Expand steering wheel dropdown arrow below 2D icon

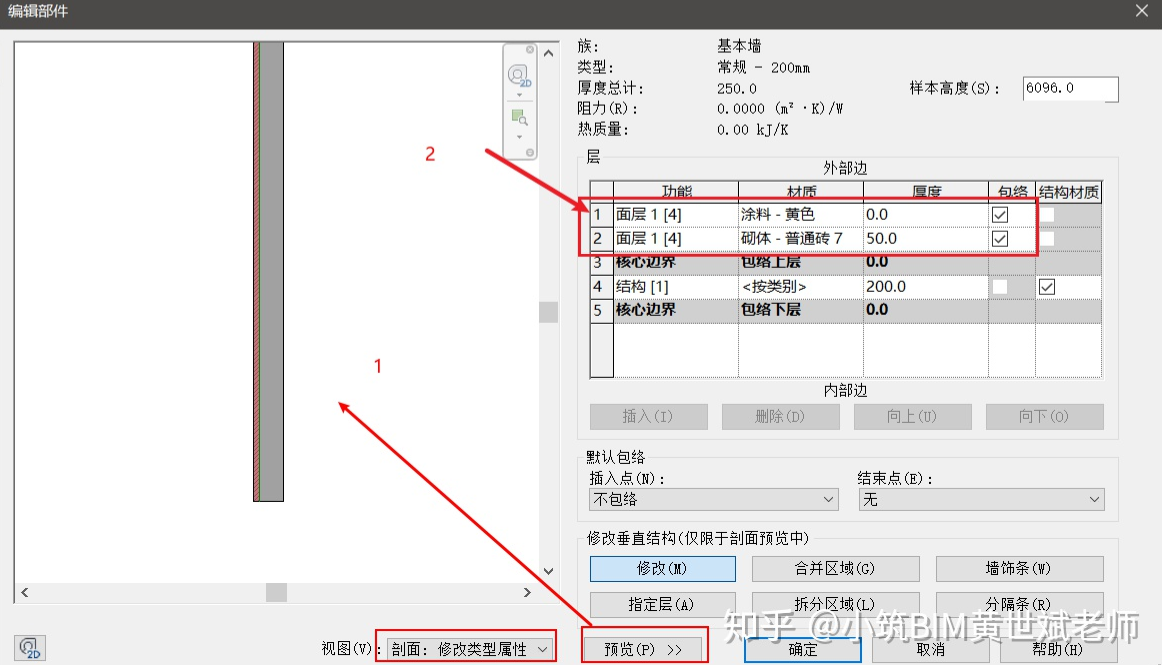coord(519,95)
